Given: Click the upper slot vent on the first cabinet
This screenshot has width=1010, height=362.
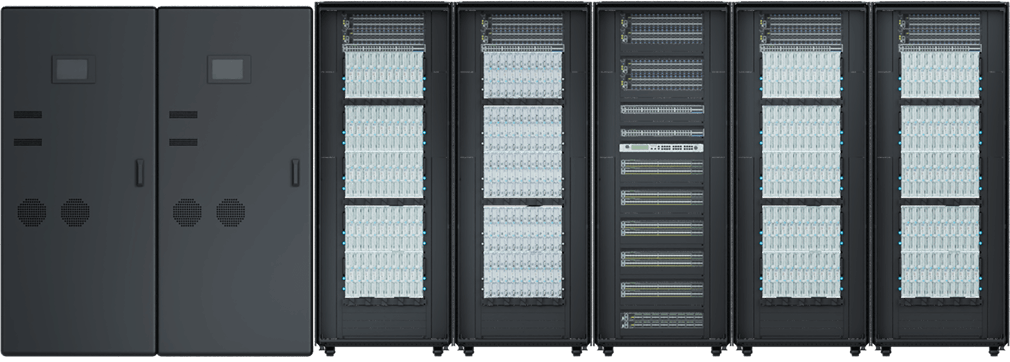Looking at the screenshot, I should pyautogui.click(x=28, y=115).
